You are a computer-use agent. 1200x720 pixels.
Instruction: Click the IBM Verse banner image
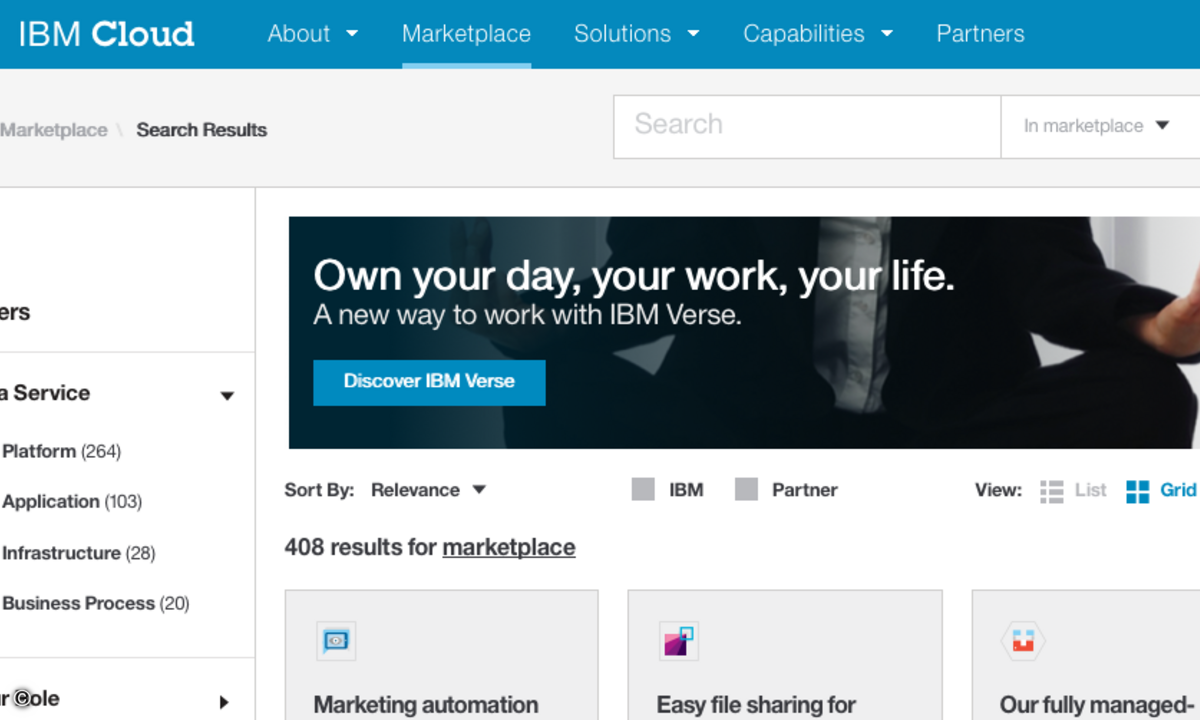(x=744, y=332)
